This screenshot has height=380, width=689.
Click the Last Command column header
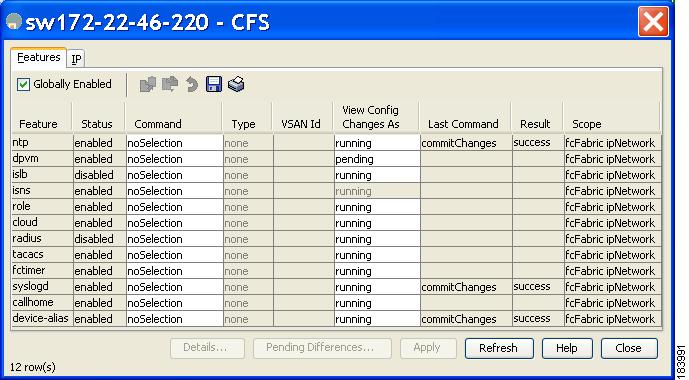465,118
